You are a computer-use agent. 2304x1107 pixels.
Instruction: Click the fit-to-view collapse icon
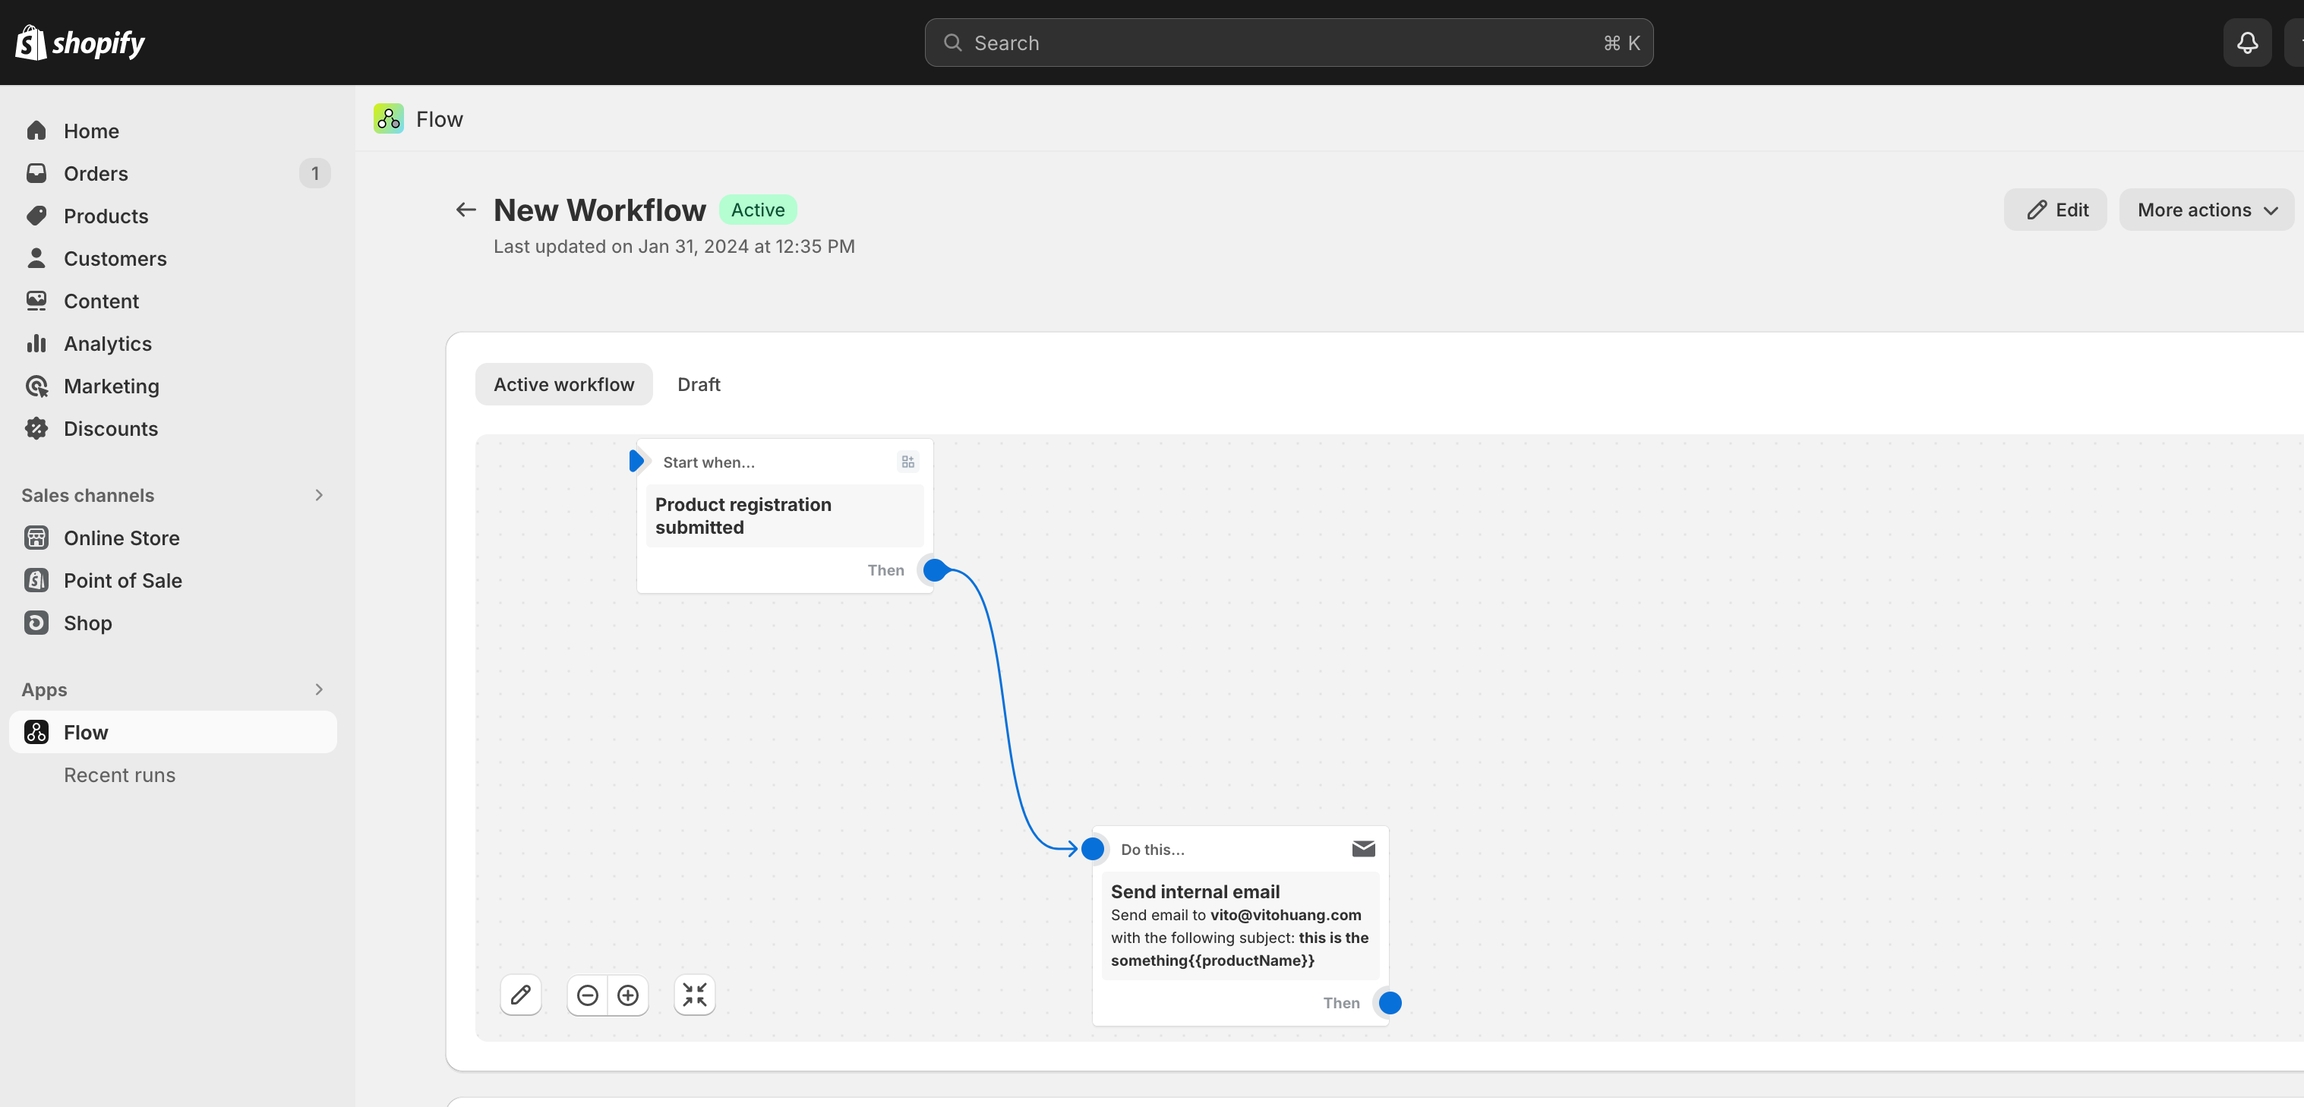[694, 995]
